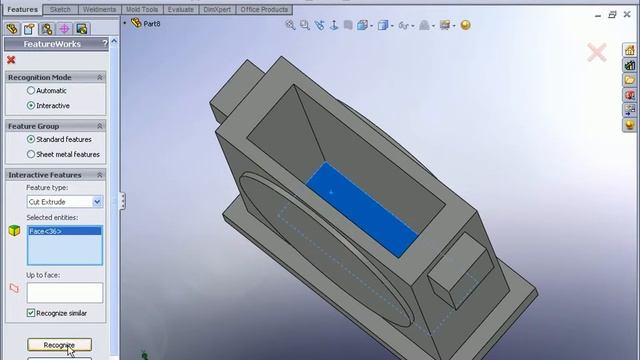Open the DisplayManager tab icon

click(x=82, y=29)
